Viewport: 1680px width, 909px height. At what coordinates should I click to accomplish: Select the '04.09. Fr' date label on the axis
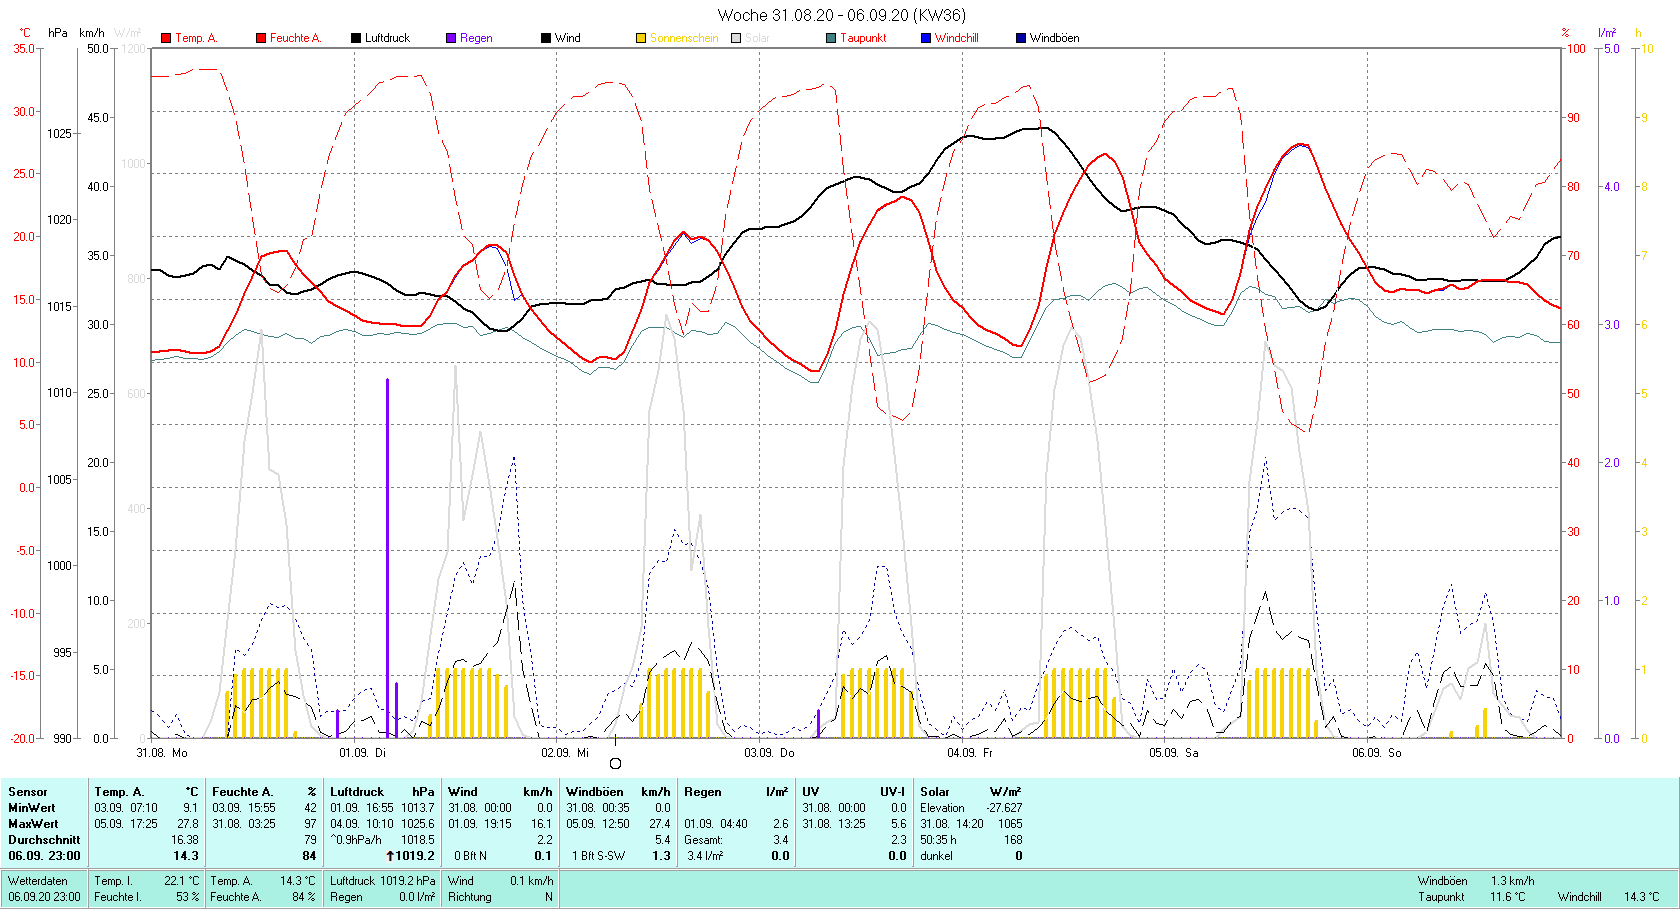click(x=970, y=752)
